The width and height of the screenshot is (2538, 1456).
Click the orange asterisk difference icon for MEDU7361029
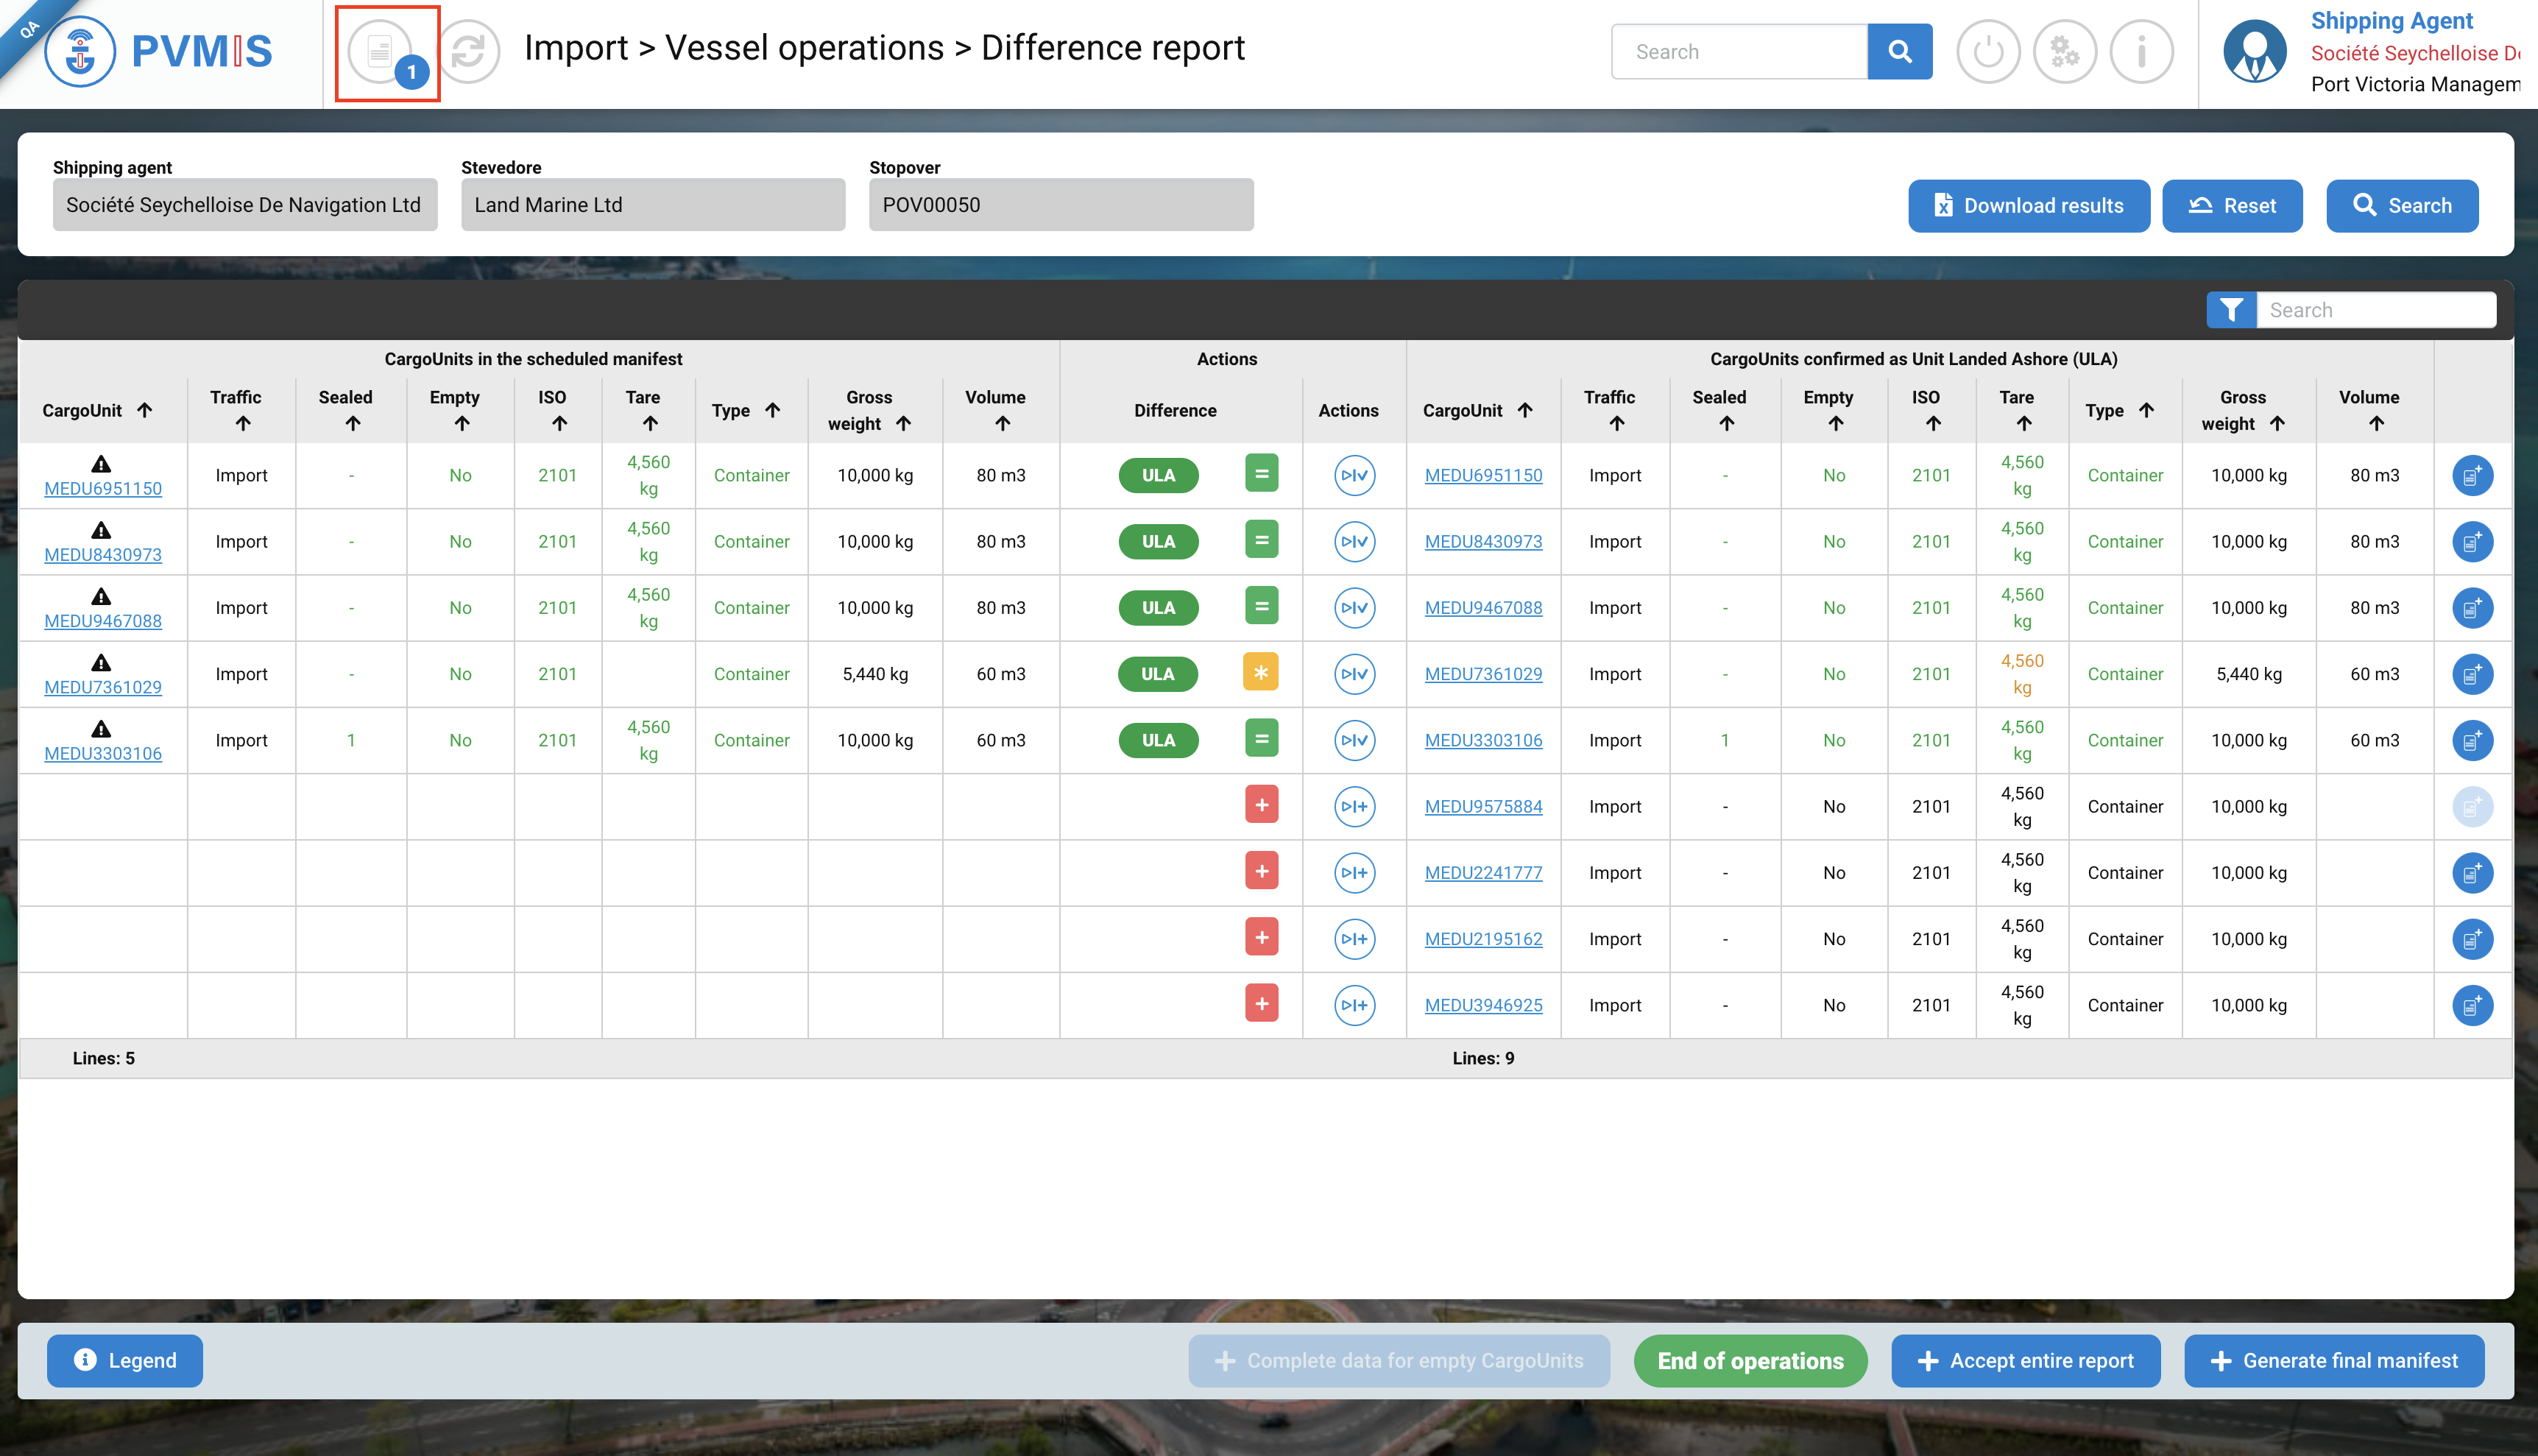pyautogui.click(x=1261, y=673)
